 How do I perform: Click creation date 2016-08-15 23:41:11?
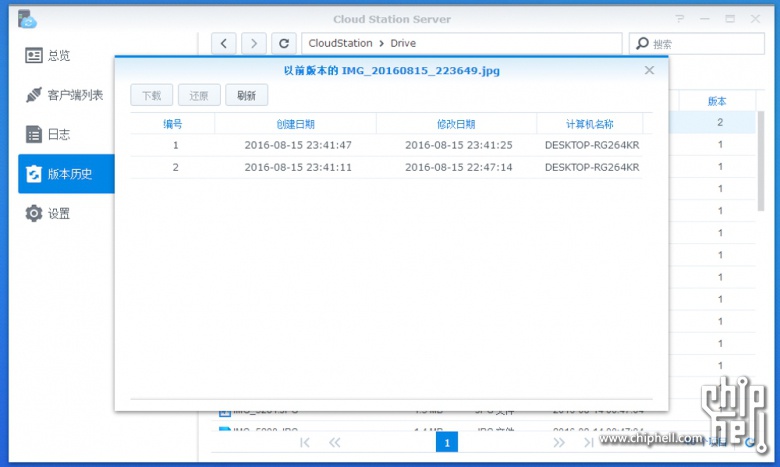[x=298, y=167]
